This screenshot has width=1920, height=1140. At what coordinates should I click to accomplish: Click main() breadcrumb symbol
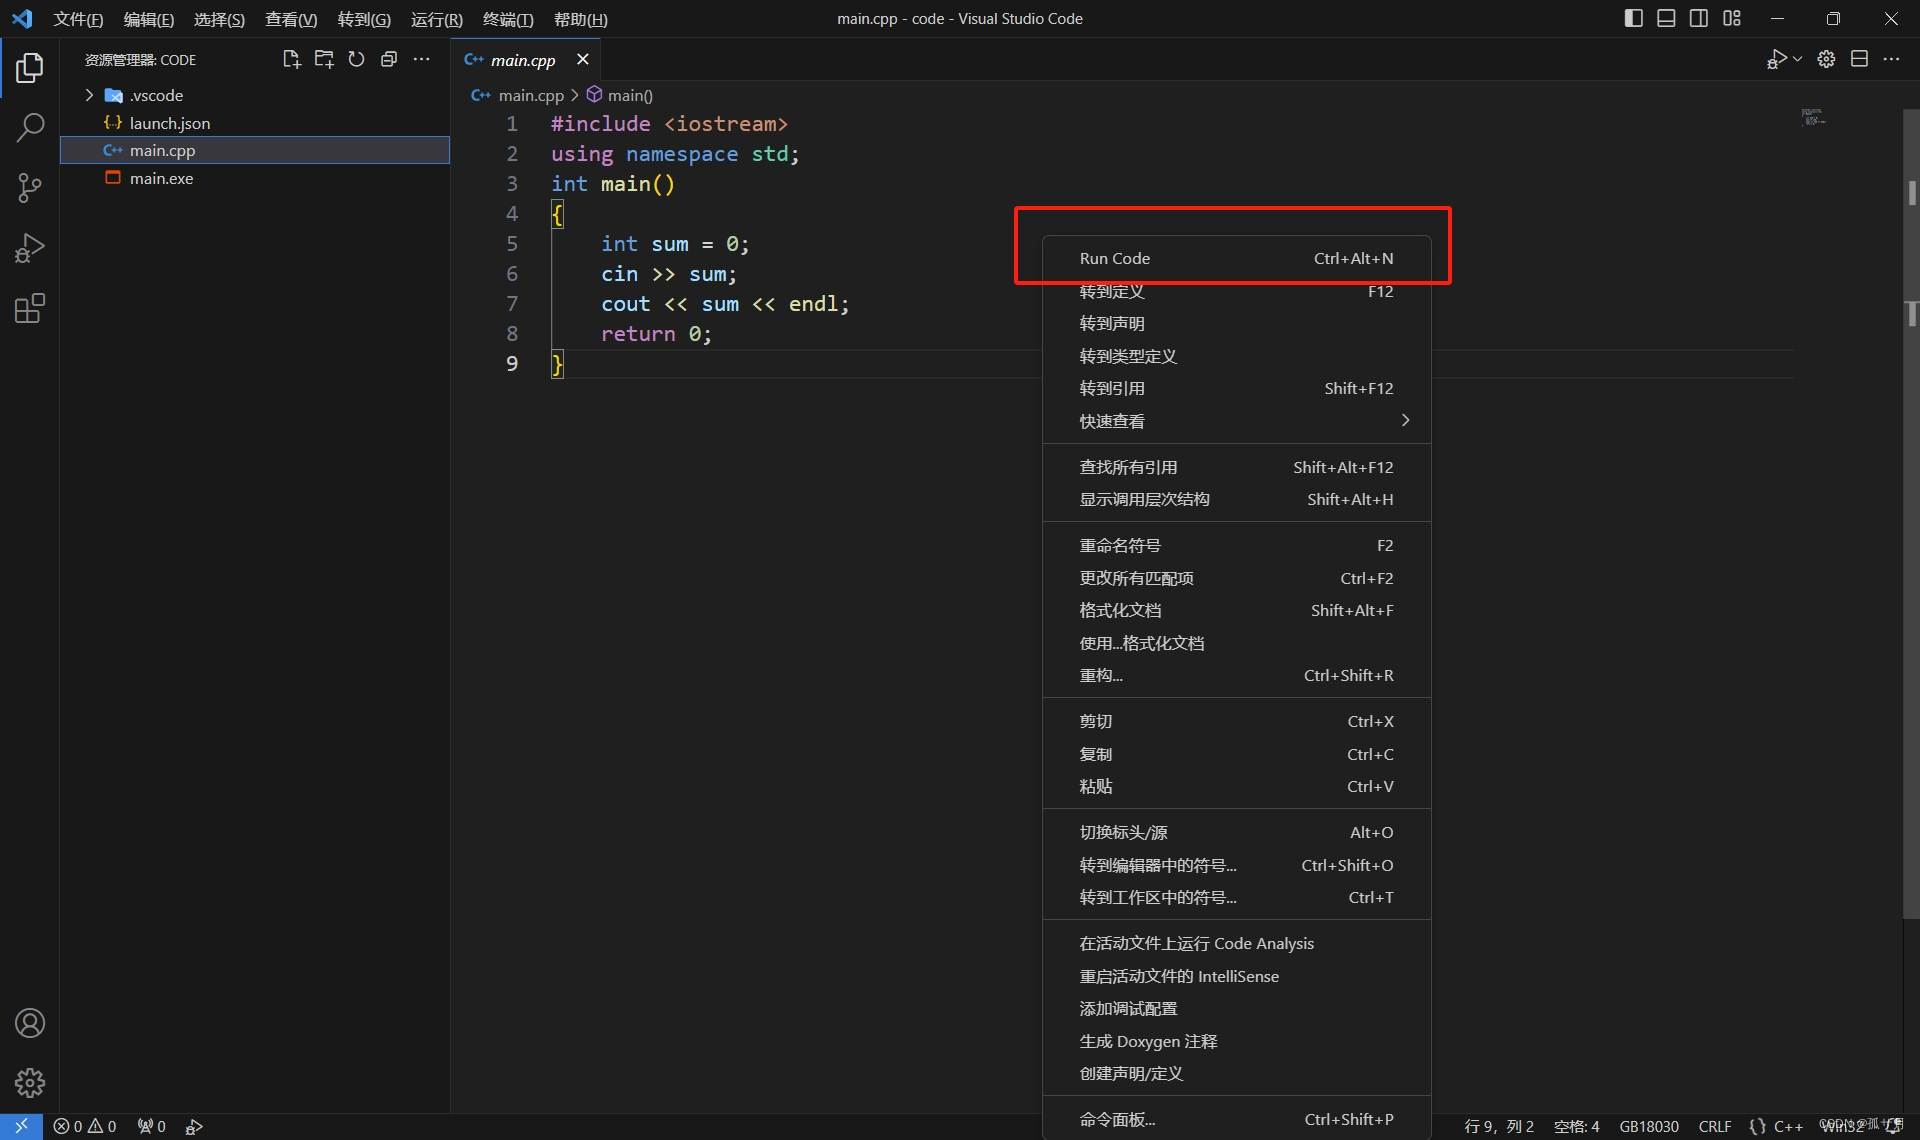(x=620, y=95)
